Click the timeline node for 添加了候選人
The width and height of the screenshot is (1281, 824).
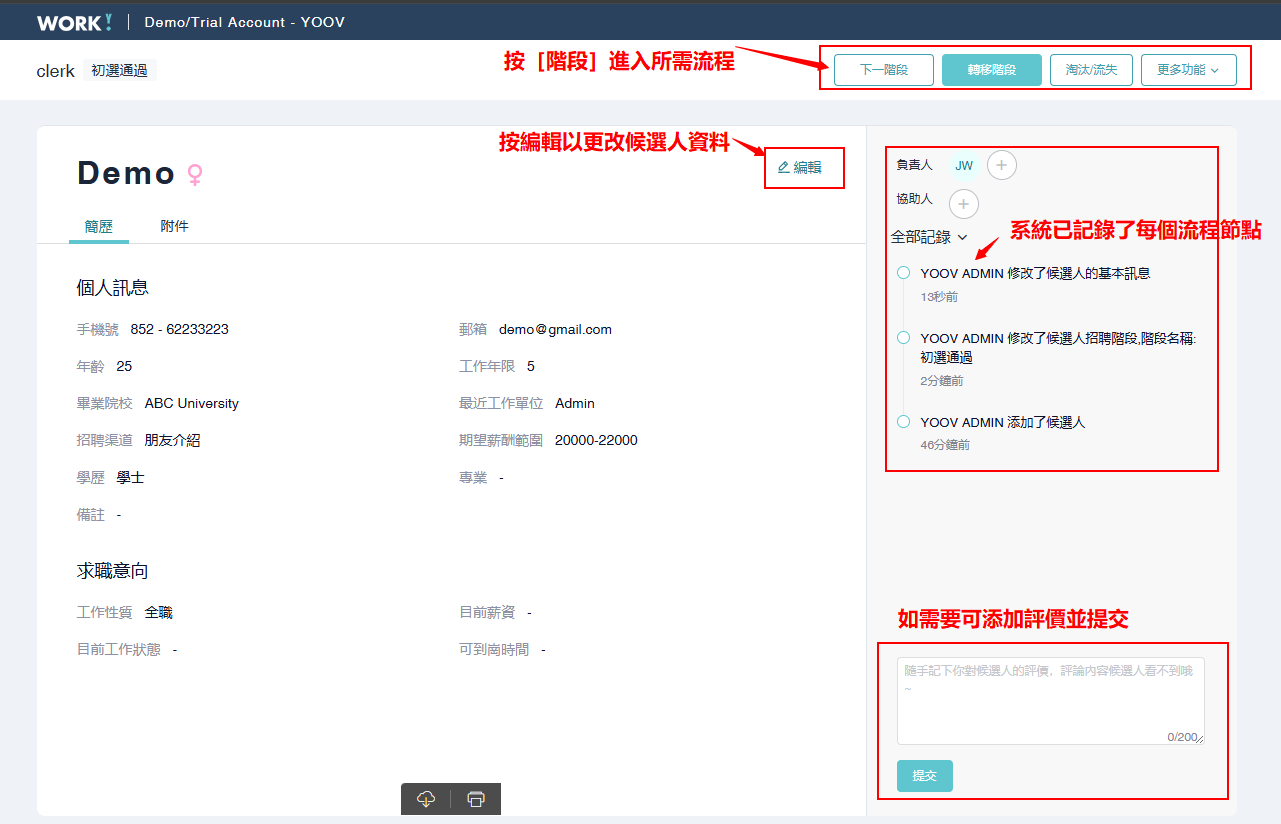tap(903, 422)
